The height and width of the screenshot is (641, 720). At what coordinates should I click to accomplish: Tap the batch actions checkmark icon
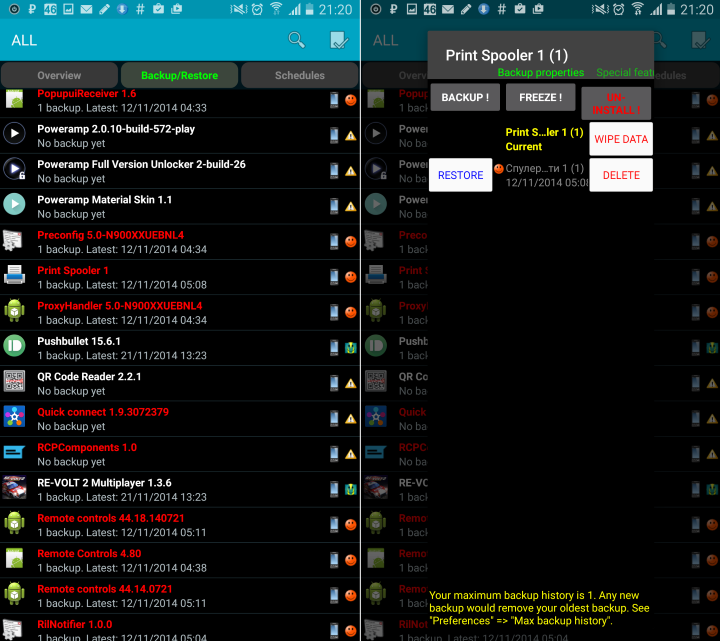(339, 40)
